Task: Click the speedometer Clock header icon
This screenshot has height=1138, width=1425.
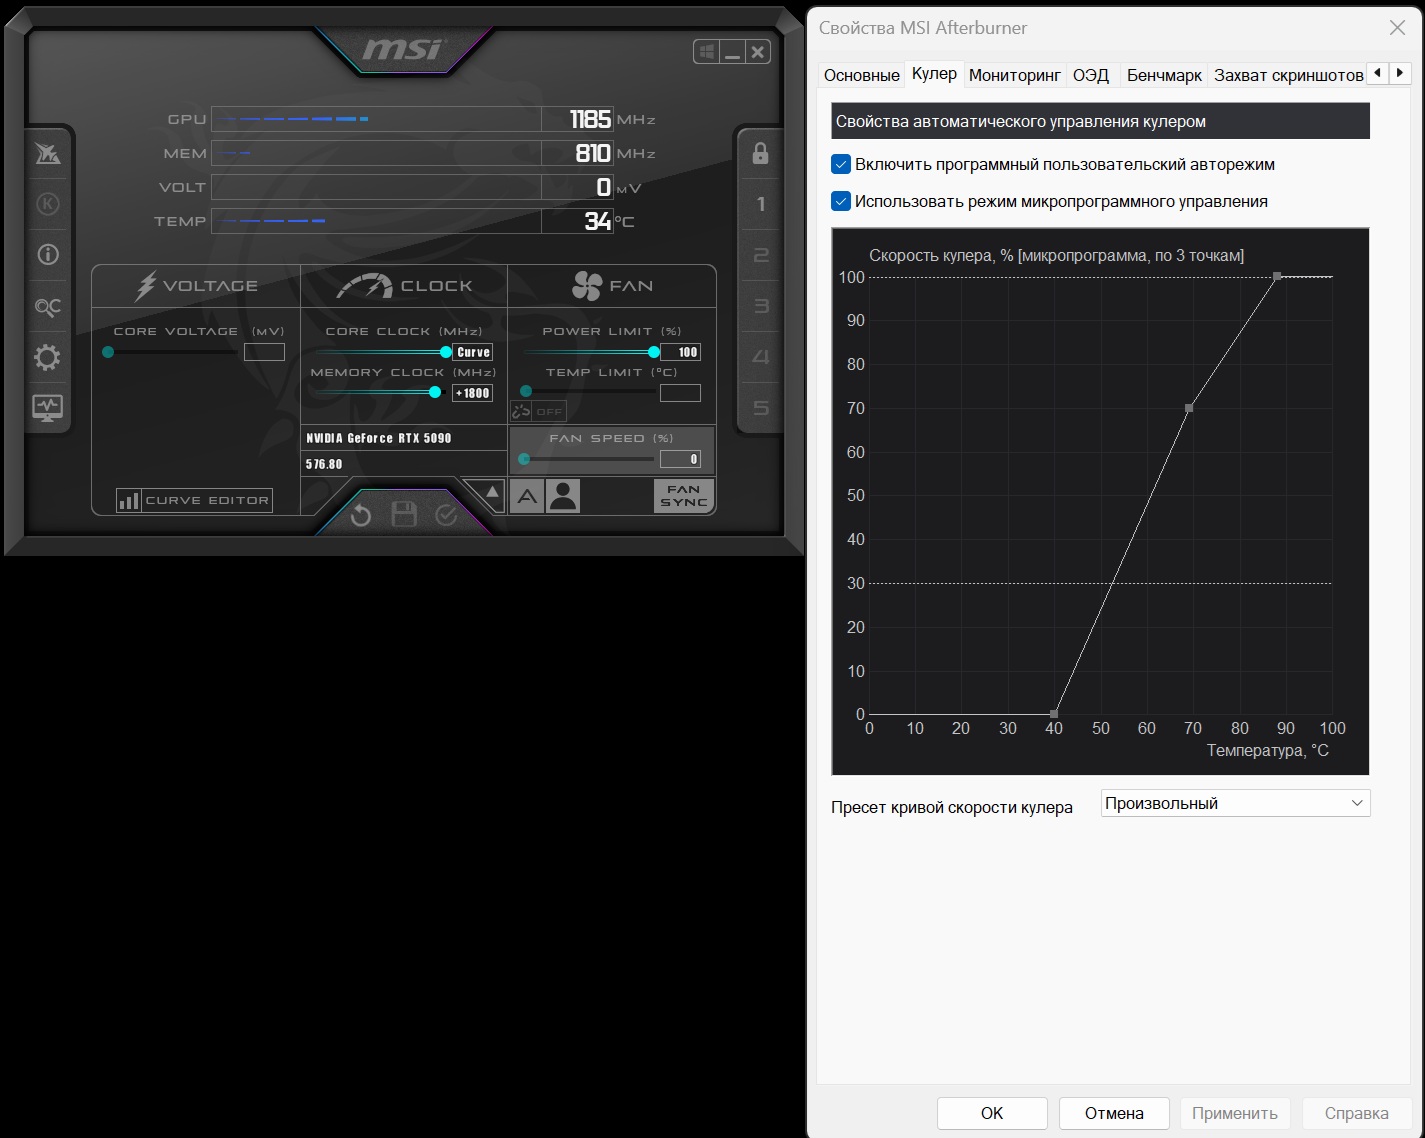Action: [x=364, y=286]
